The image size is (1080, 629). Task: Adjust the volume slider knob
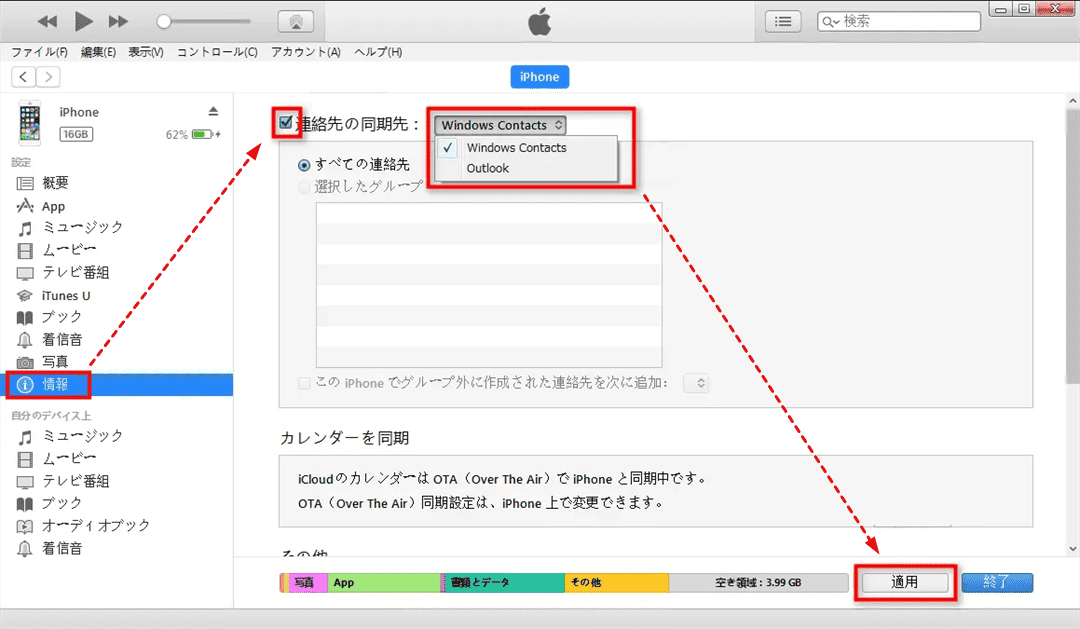pos(163,21)
